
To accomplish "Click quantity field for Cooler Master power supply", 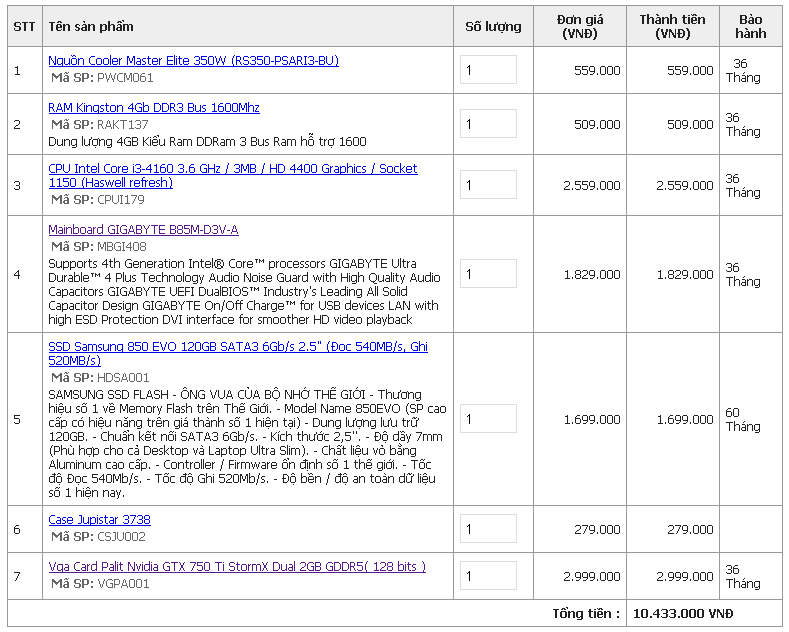I will [x=488, y=69].
